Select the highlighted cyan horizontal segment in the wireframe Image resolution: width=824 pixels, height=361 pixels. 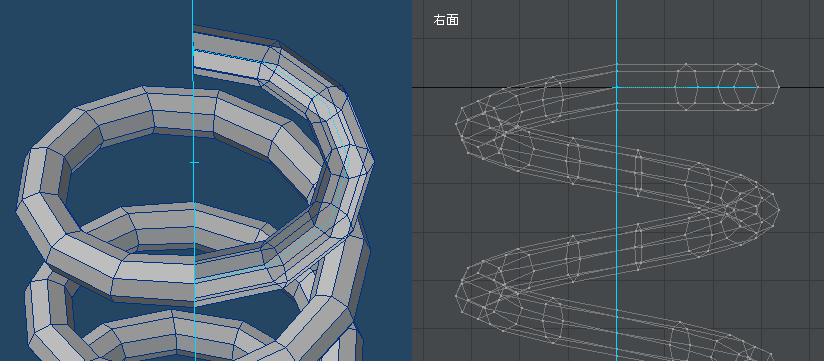click(686, 87)
